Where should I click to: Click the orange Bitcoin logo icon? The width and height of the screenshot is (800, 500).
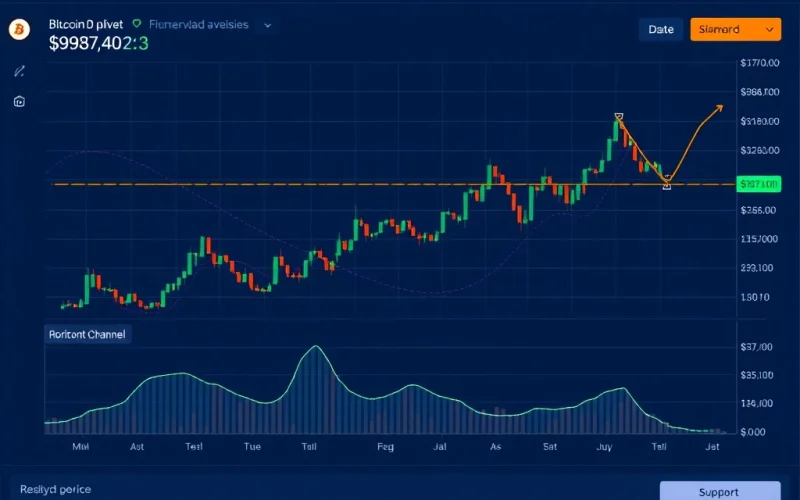click(x=18, y=31)
